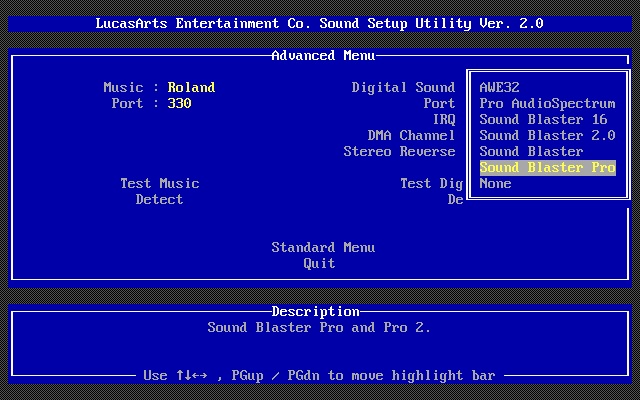
Task: Click the highlighted Sound Blaster Pro entry
Action: tap(547, 167)
